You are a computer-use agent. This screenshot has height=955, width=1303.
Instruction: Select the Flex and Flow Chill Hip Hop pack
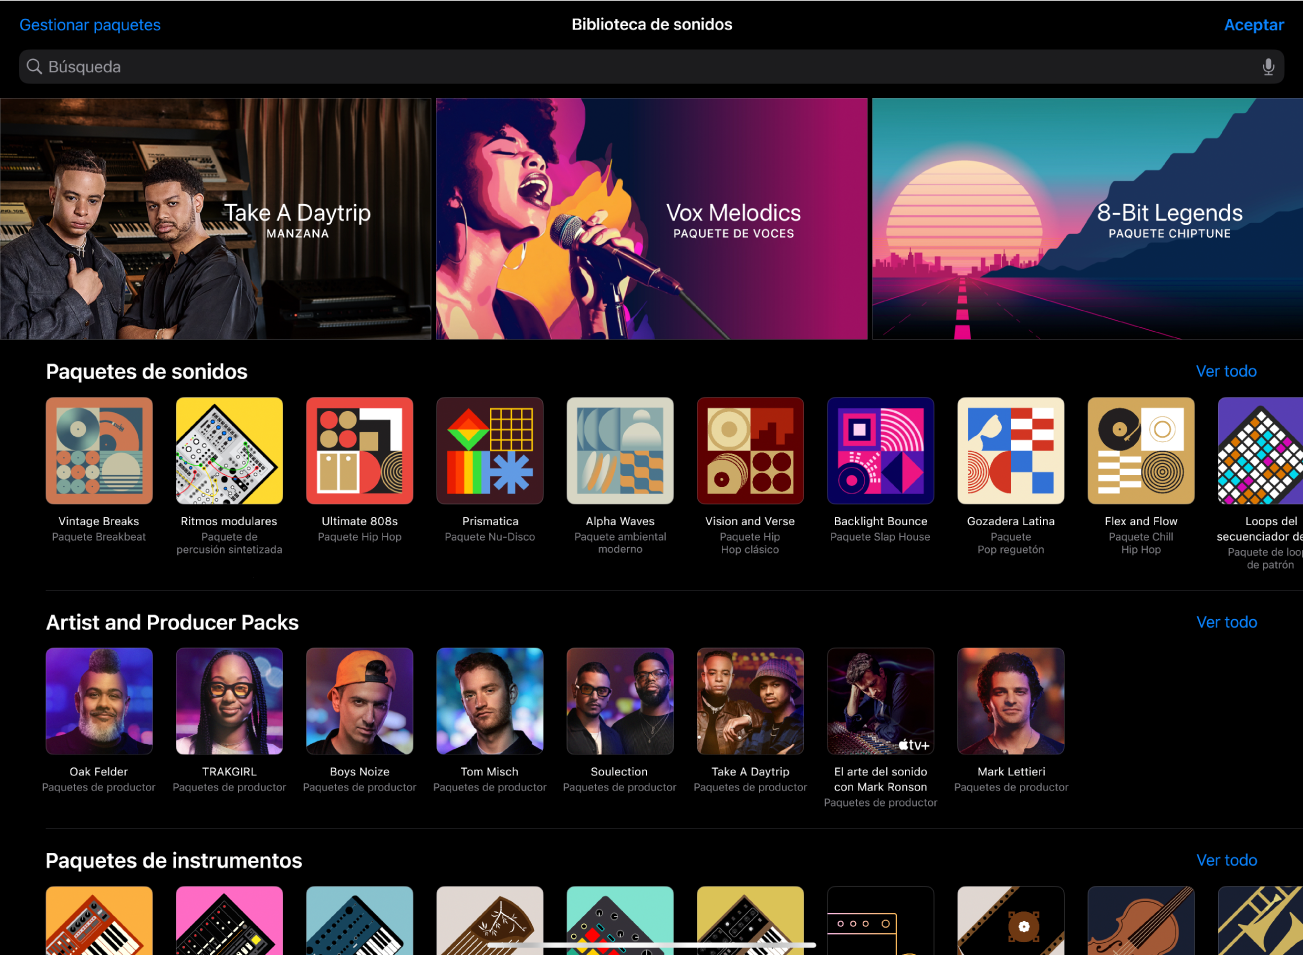coord(1140,450)
